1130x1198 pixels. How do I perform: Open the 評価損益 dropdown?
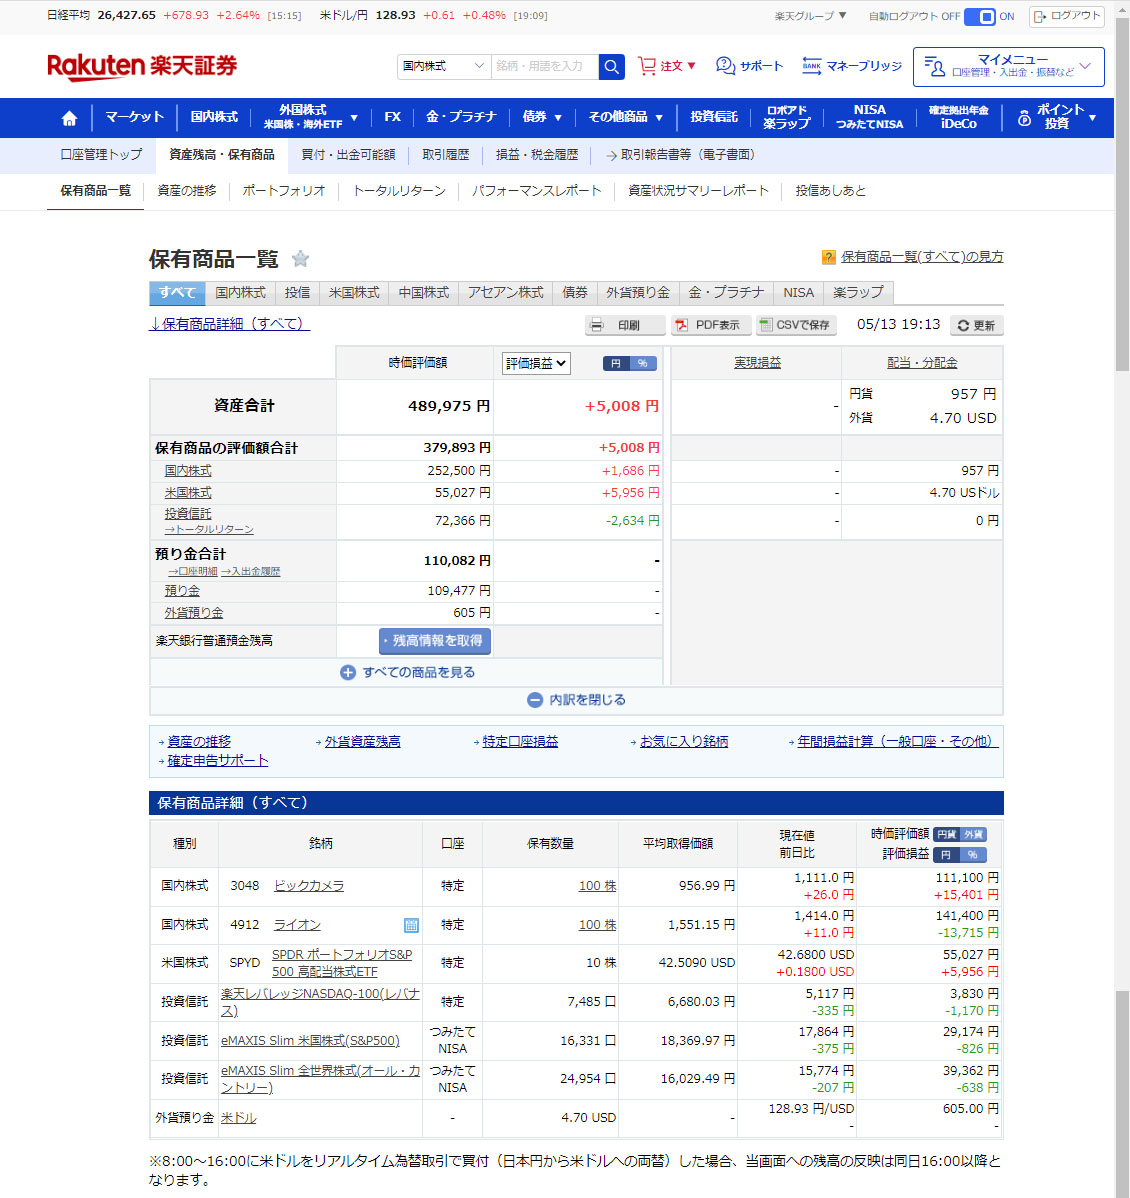pos(535,363)
